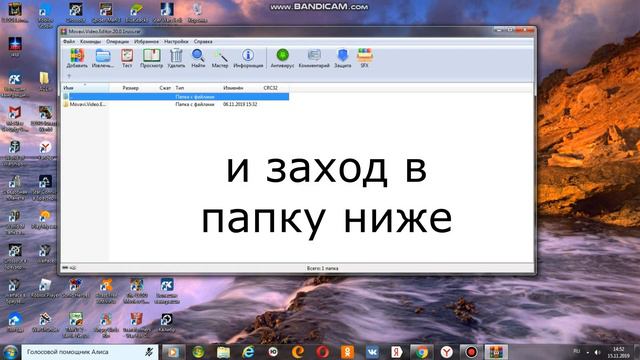
Task: Open Odnoklassniki orange taskbar icon
Action: click(347, 352)
